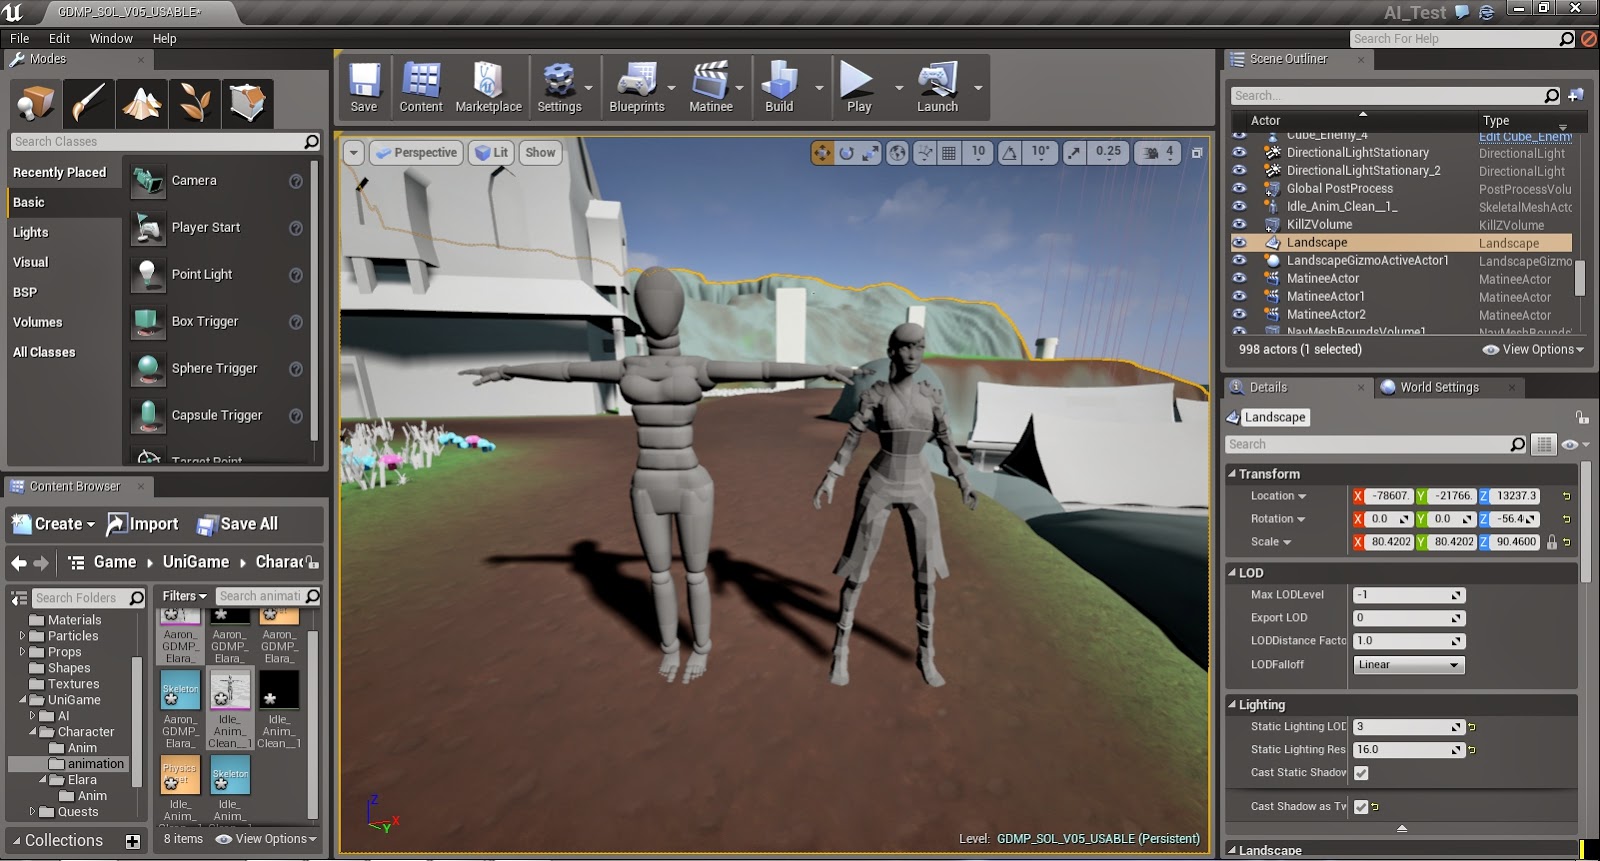This screenshot has height=861, width=1600.
Task: Open the File menu
Action: coord(20,39)
